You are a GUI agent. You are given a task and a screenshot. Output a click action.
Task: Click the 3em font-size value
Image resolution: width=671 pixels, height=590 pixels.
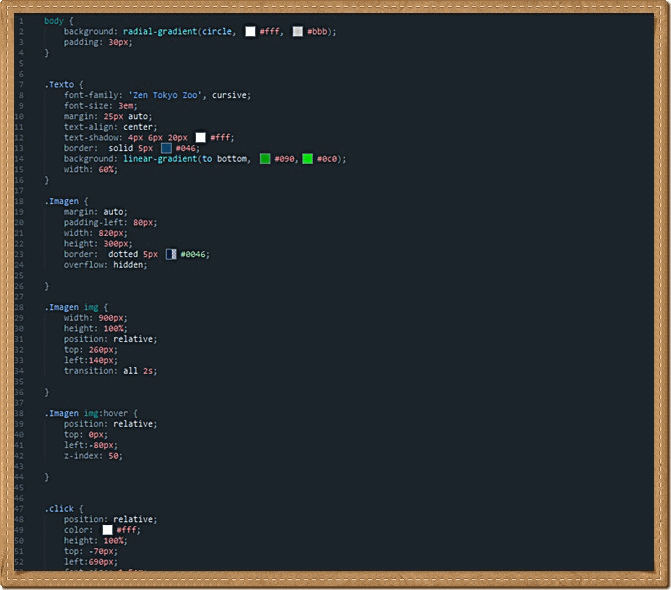click(x=126, y=106)
